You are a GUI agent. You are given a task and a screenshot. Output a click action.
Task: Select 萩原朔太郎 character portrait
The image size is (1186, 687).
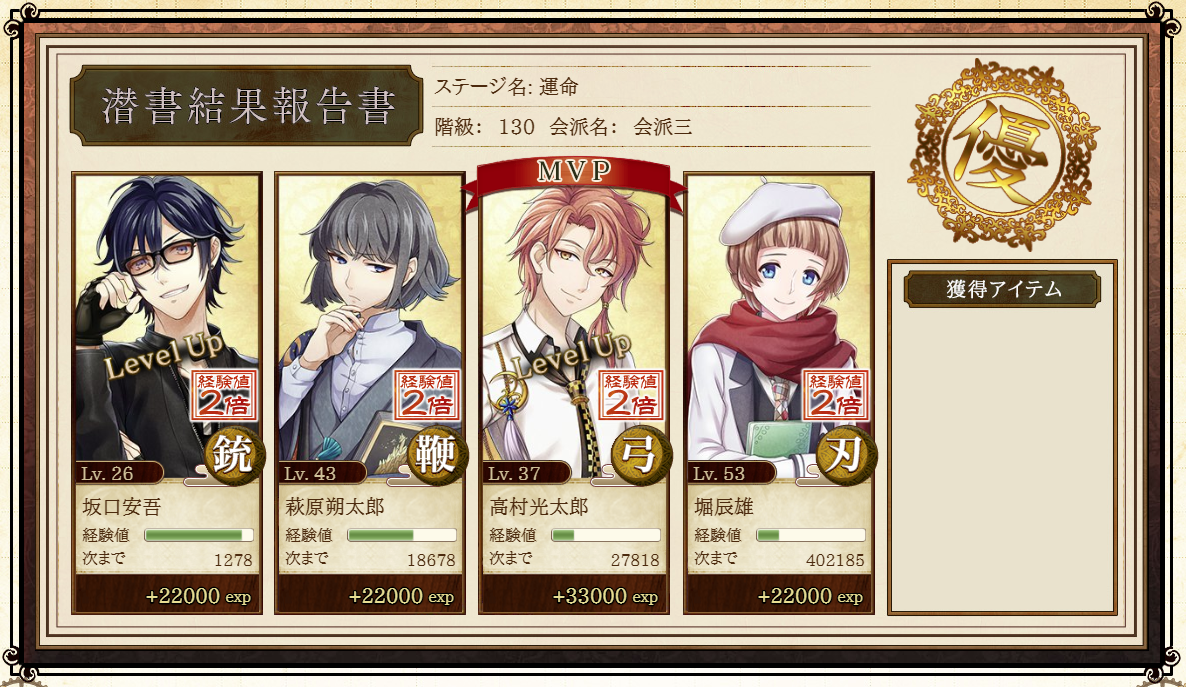click(x=370, y=325)
